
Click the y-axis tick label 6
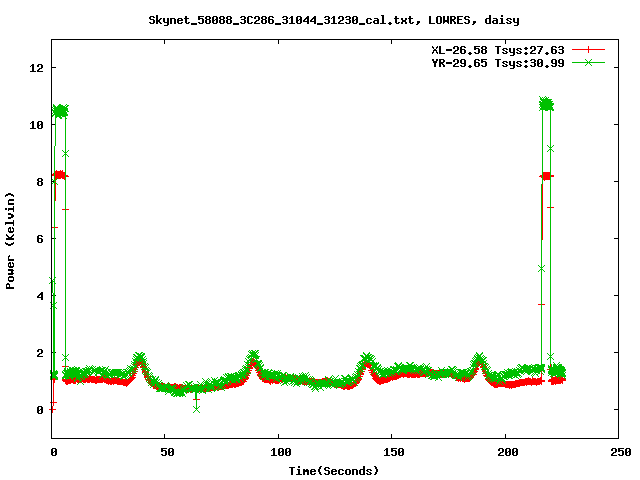pos(40,239)
